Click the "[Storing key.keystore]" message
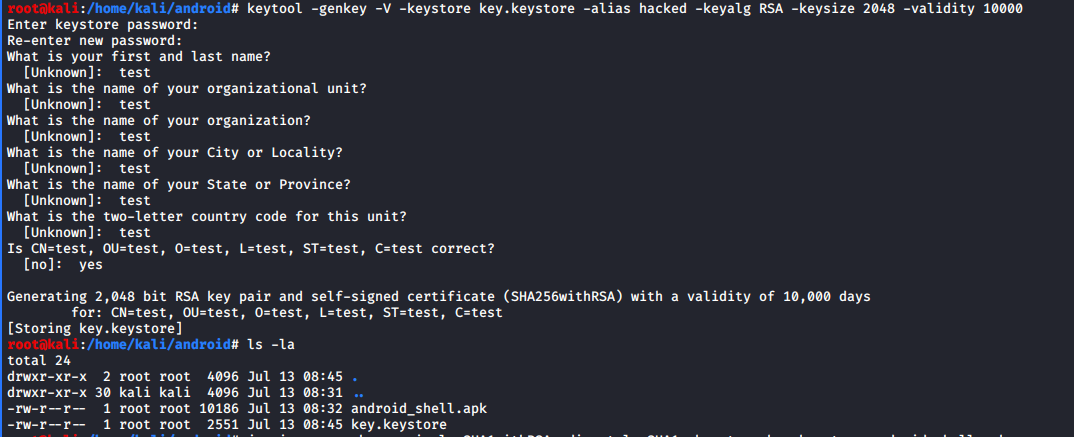The width and height of the screenshot is (1074, 437). tap(94, 328)
